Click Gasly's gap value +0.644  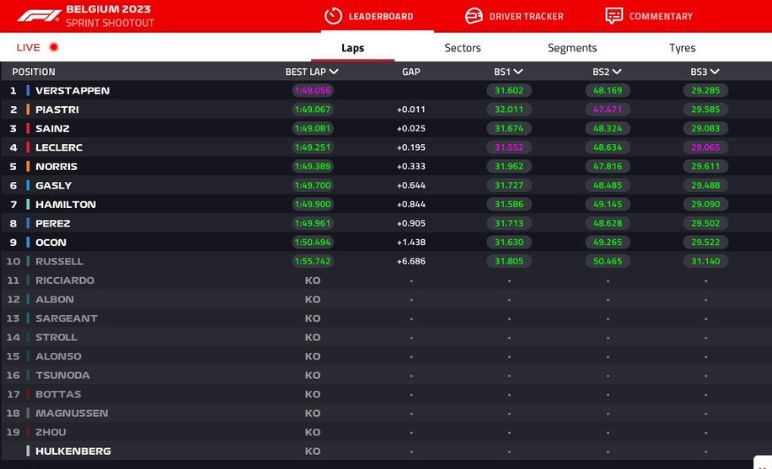click(x=411, y=186)
